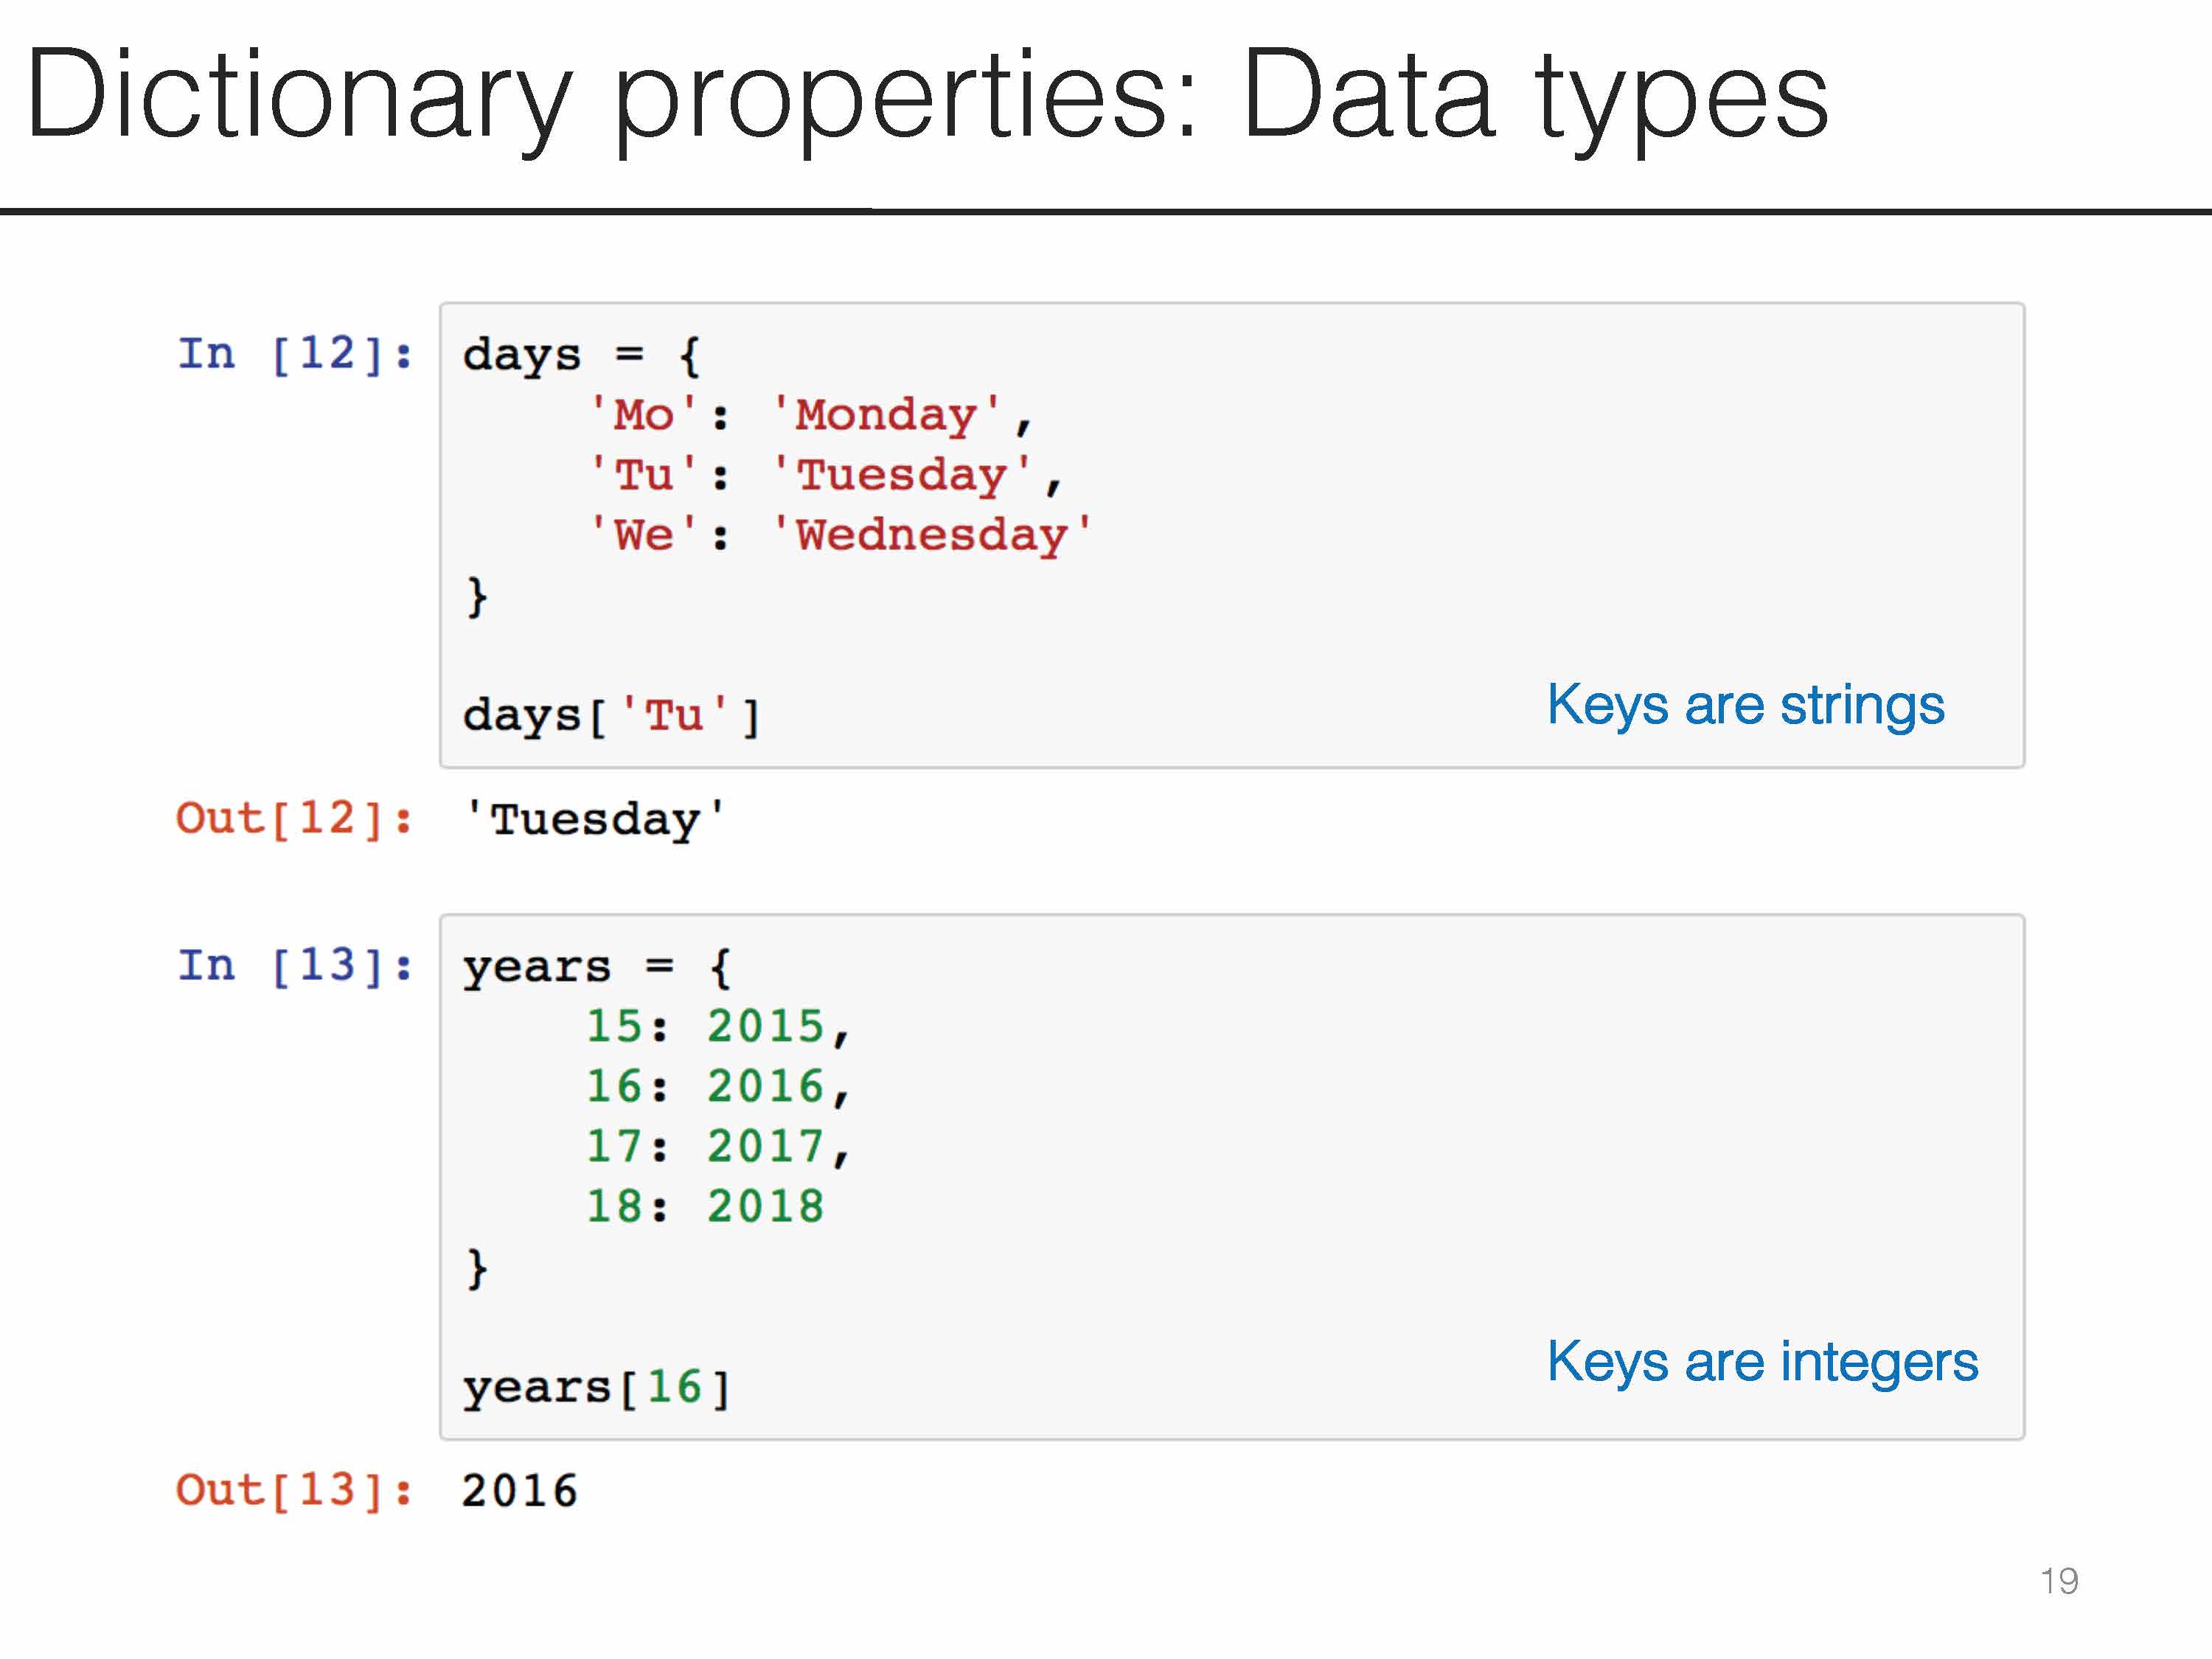Image resolution: width=2212 pixels, height=1659 pixels.
Task: Click the '17: 2017' dictionary entry
Action: coord(716,1147)
